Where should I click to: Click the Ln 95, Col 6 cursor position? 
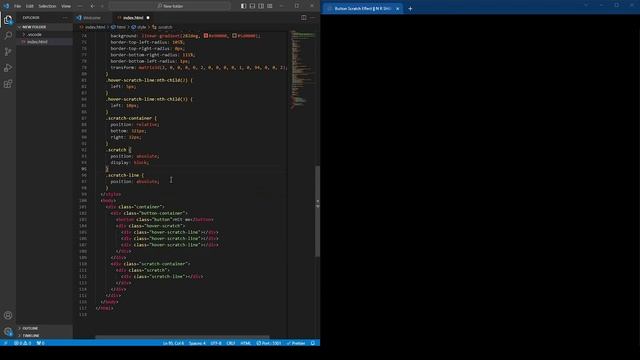tap(173, 343)
